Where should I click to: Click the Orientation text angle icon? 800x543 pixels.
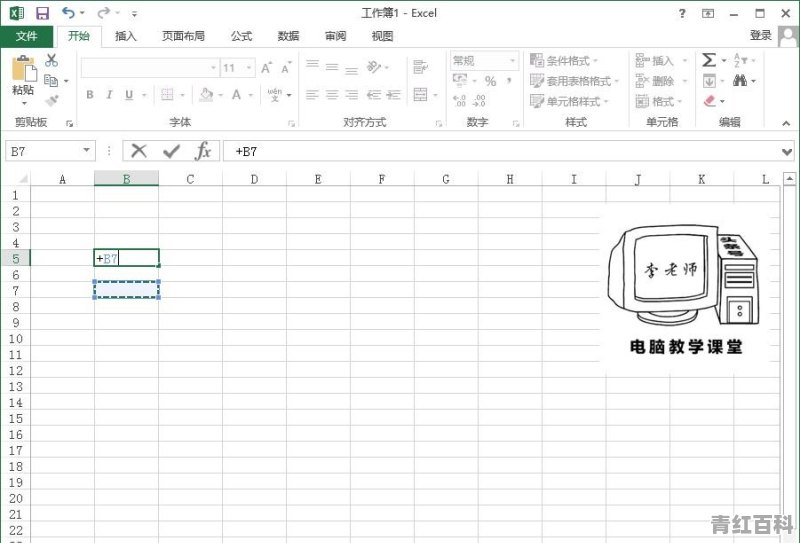[374, 67]
